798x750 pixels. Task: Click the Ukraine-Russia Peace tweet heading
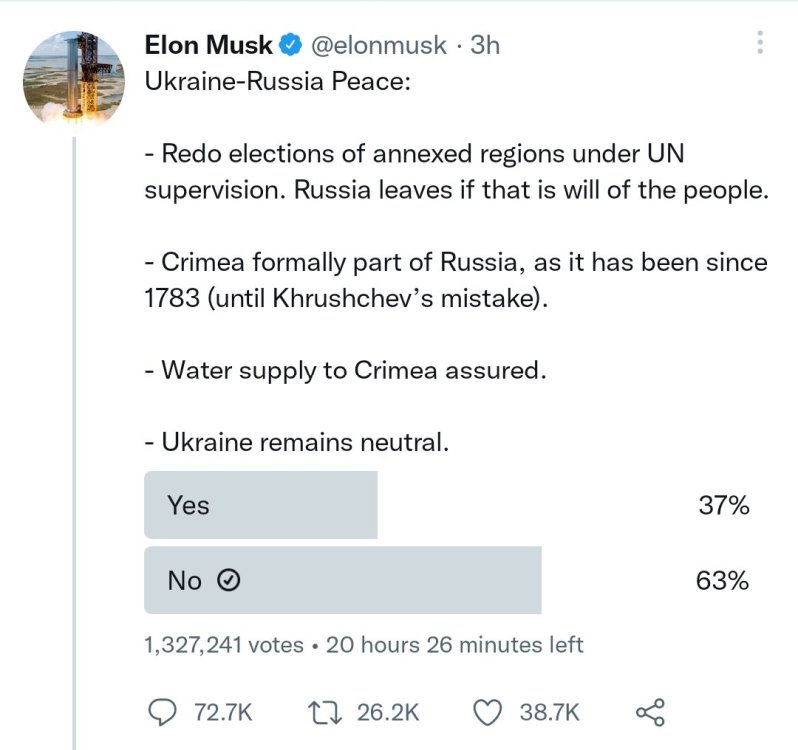point(278,81)
